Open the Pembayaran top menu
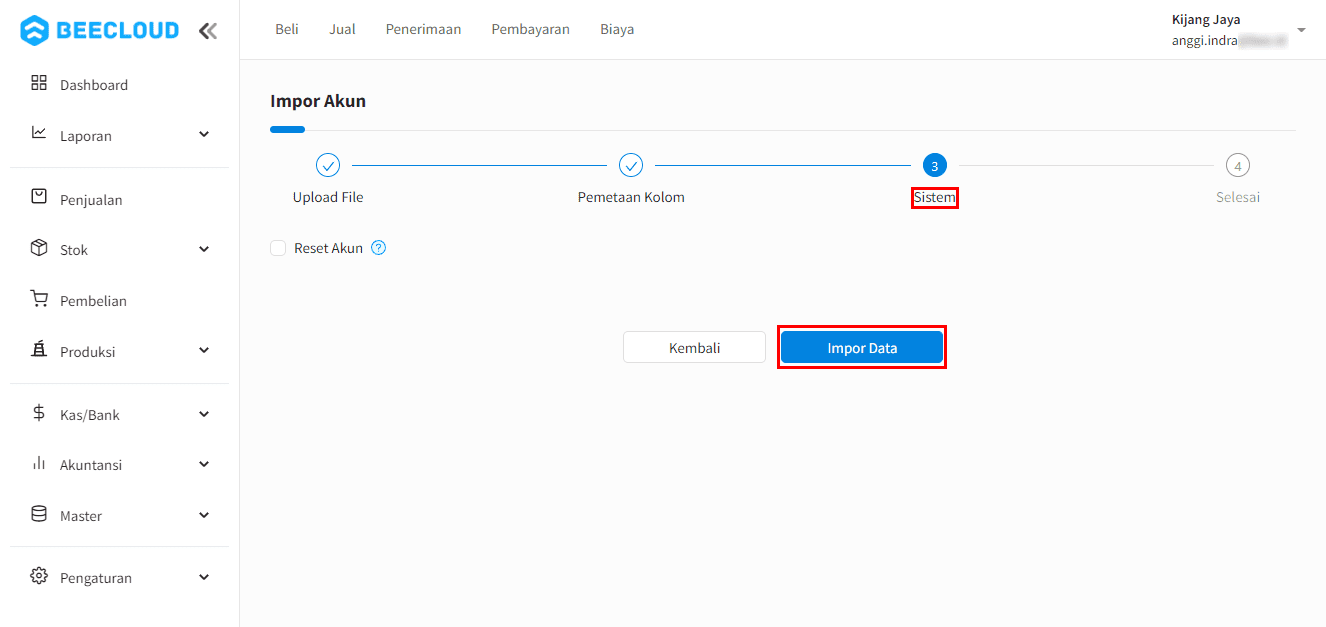 tap(530, 29)
